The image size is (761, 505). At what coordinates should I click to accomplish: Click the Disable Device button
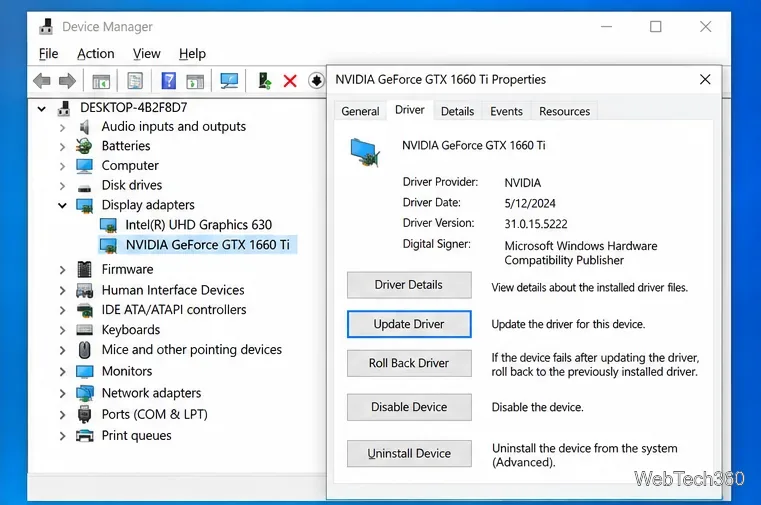(409, 407)
